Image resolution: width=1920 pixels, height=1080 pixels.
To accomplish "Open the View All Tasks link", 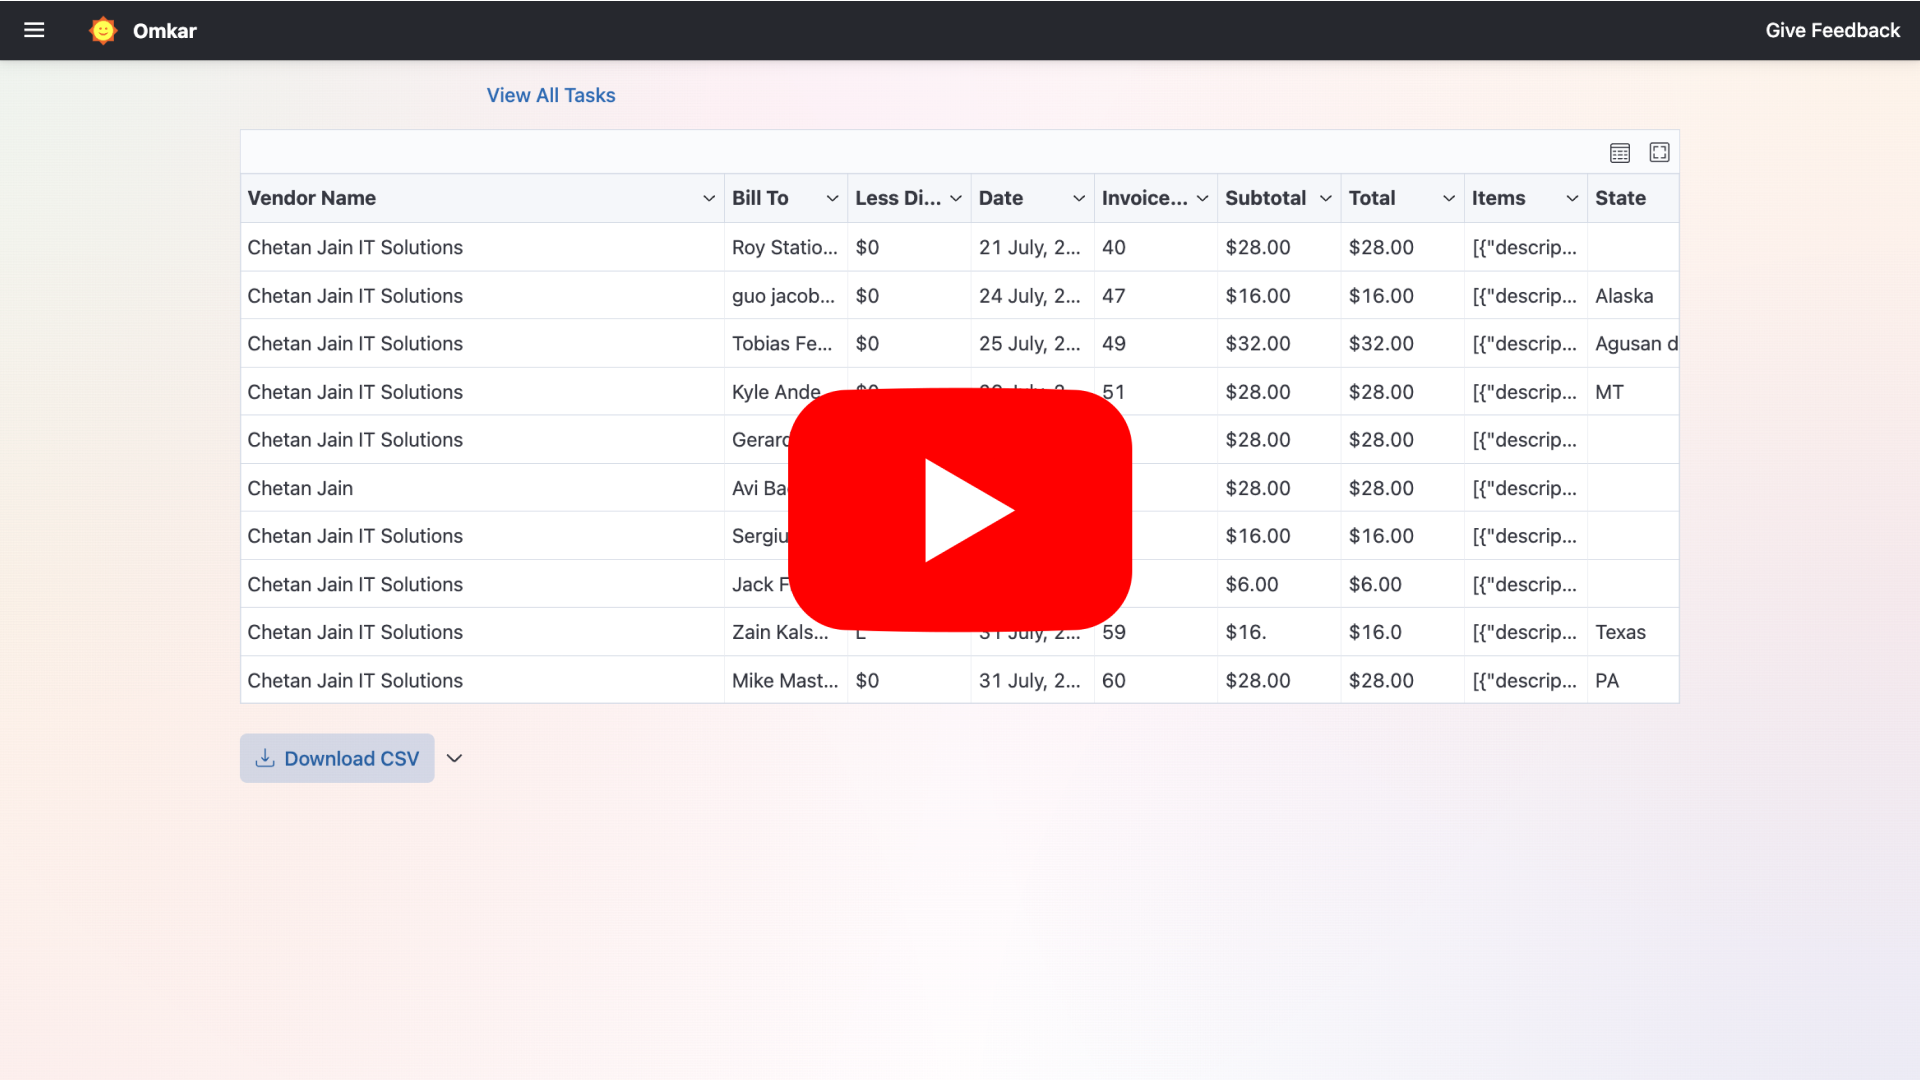I will click(551, 95).
